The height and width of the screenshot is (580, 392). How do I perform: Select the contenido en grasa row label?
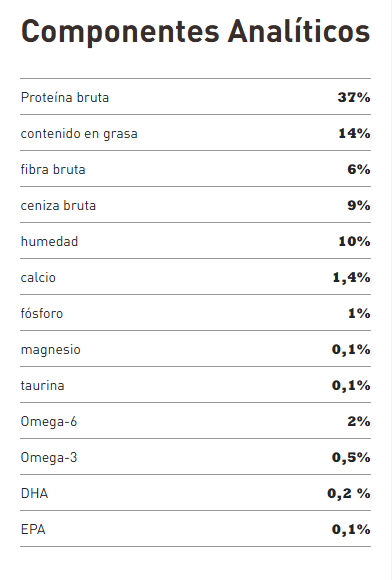pyautogui.click(x=79, y=134)
